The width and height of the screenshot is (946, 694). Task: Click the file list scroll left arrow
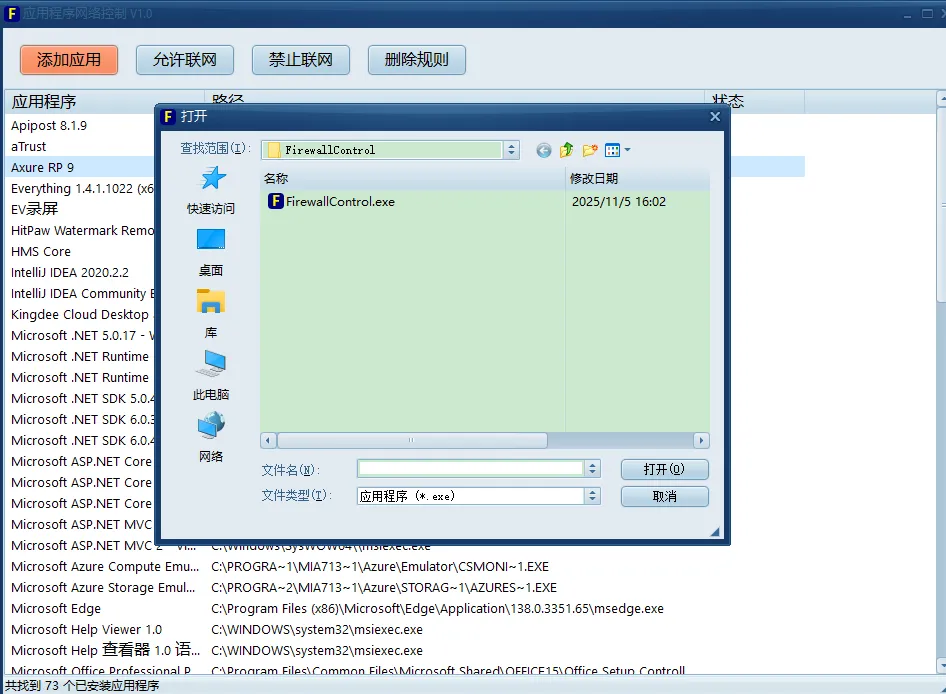coord(268,441)
